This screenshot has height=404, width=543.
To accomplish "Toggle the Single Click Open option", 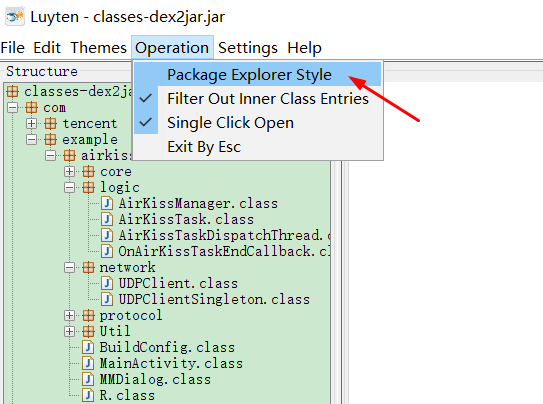I will [258, 123].
